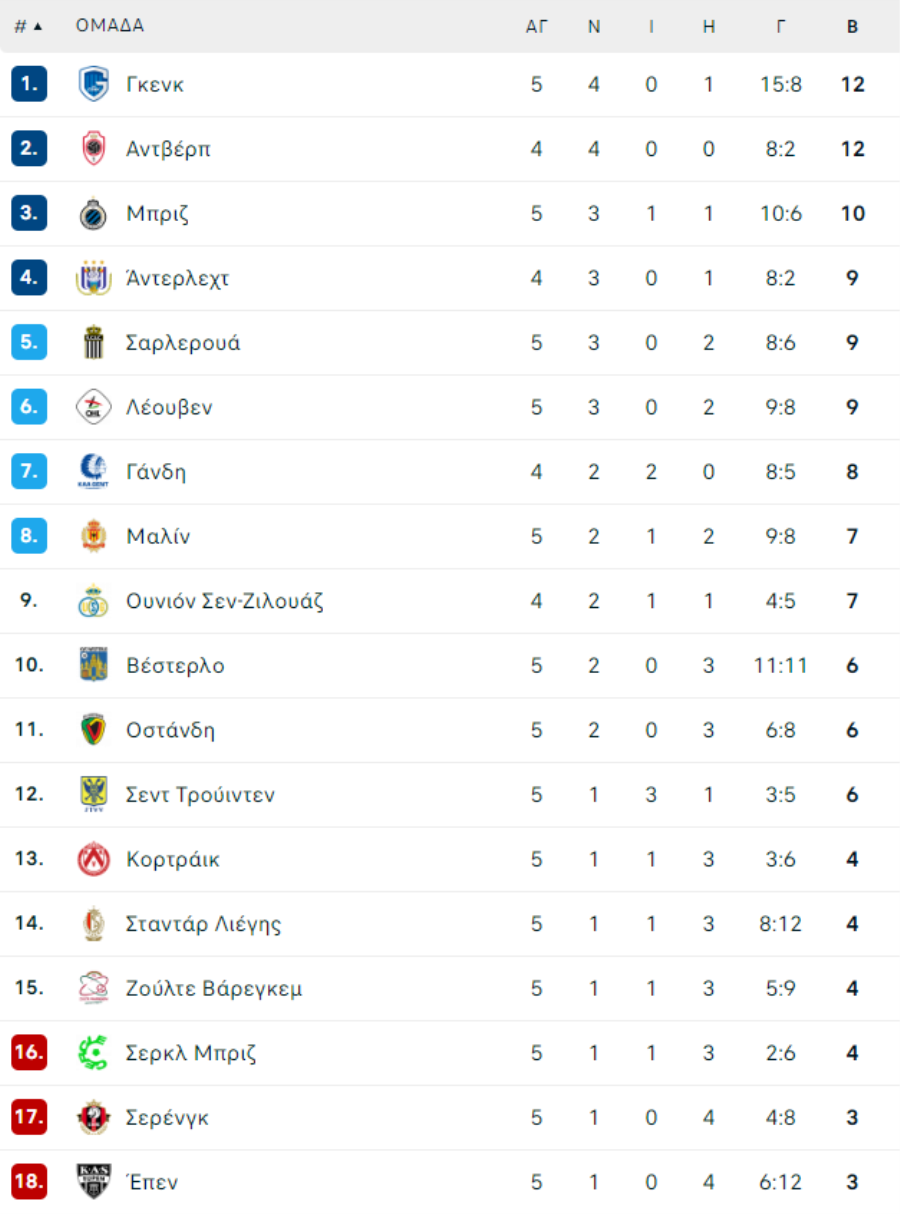Click the red position 16 badge
The image size is (900, 1214).
pos(29,1052)
